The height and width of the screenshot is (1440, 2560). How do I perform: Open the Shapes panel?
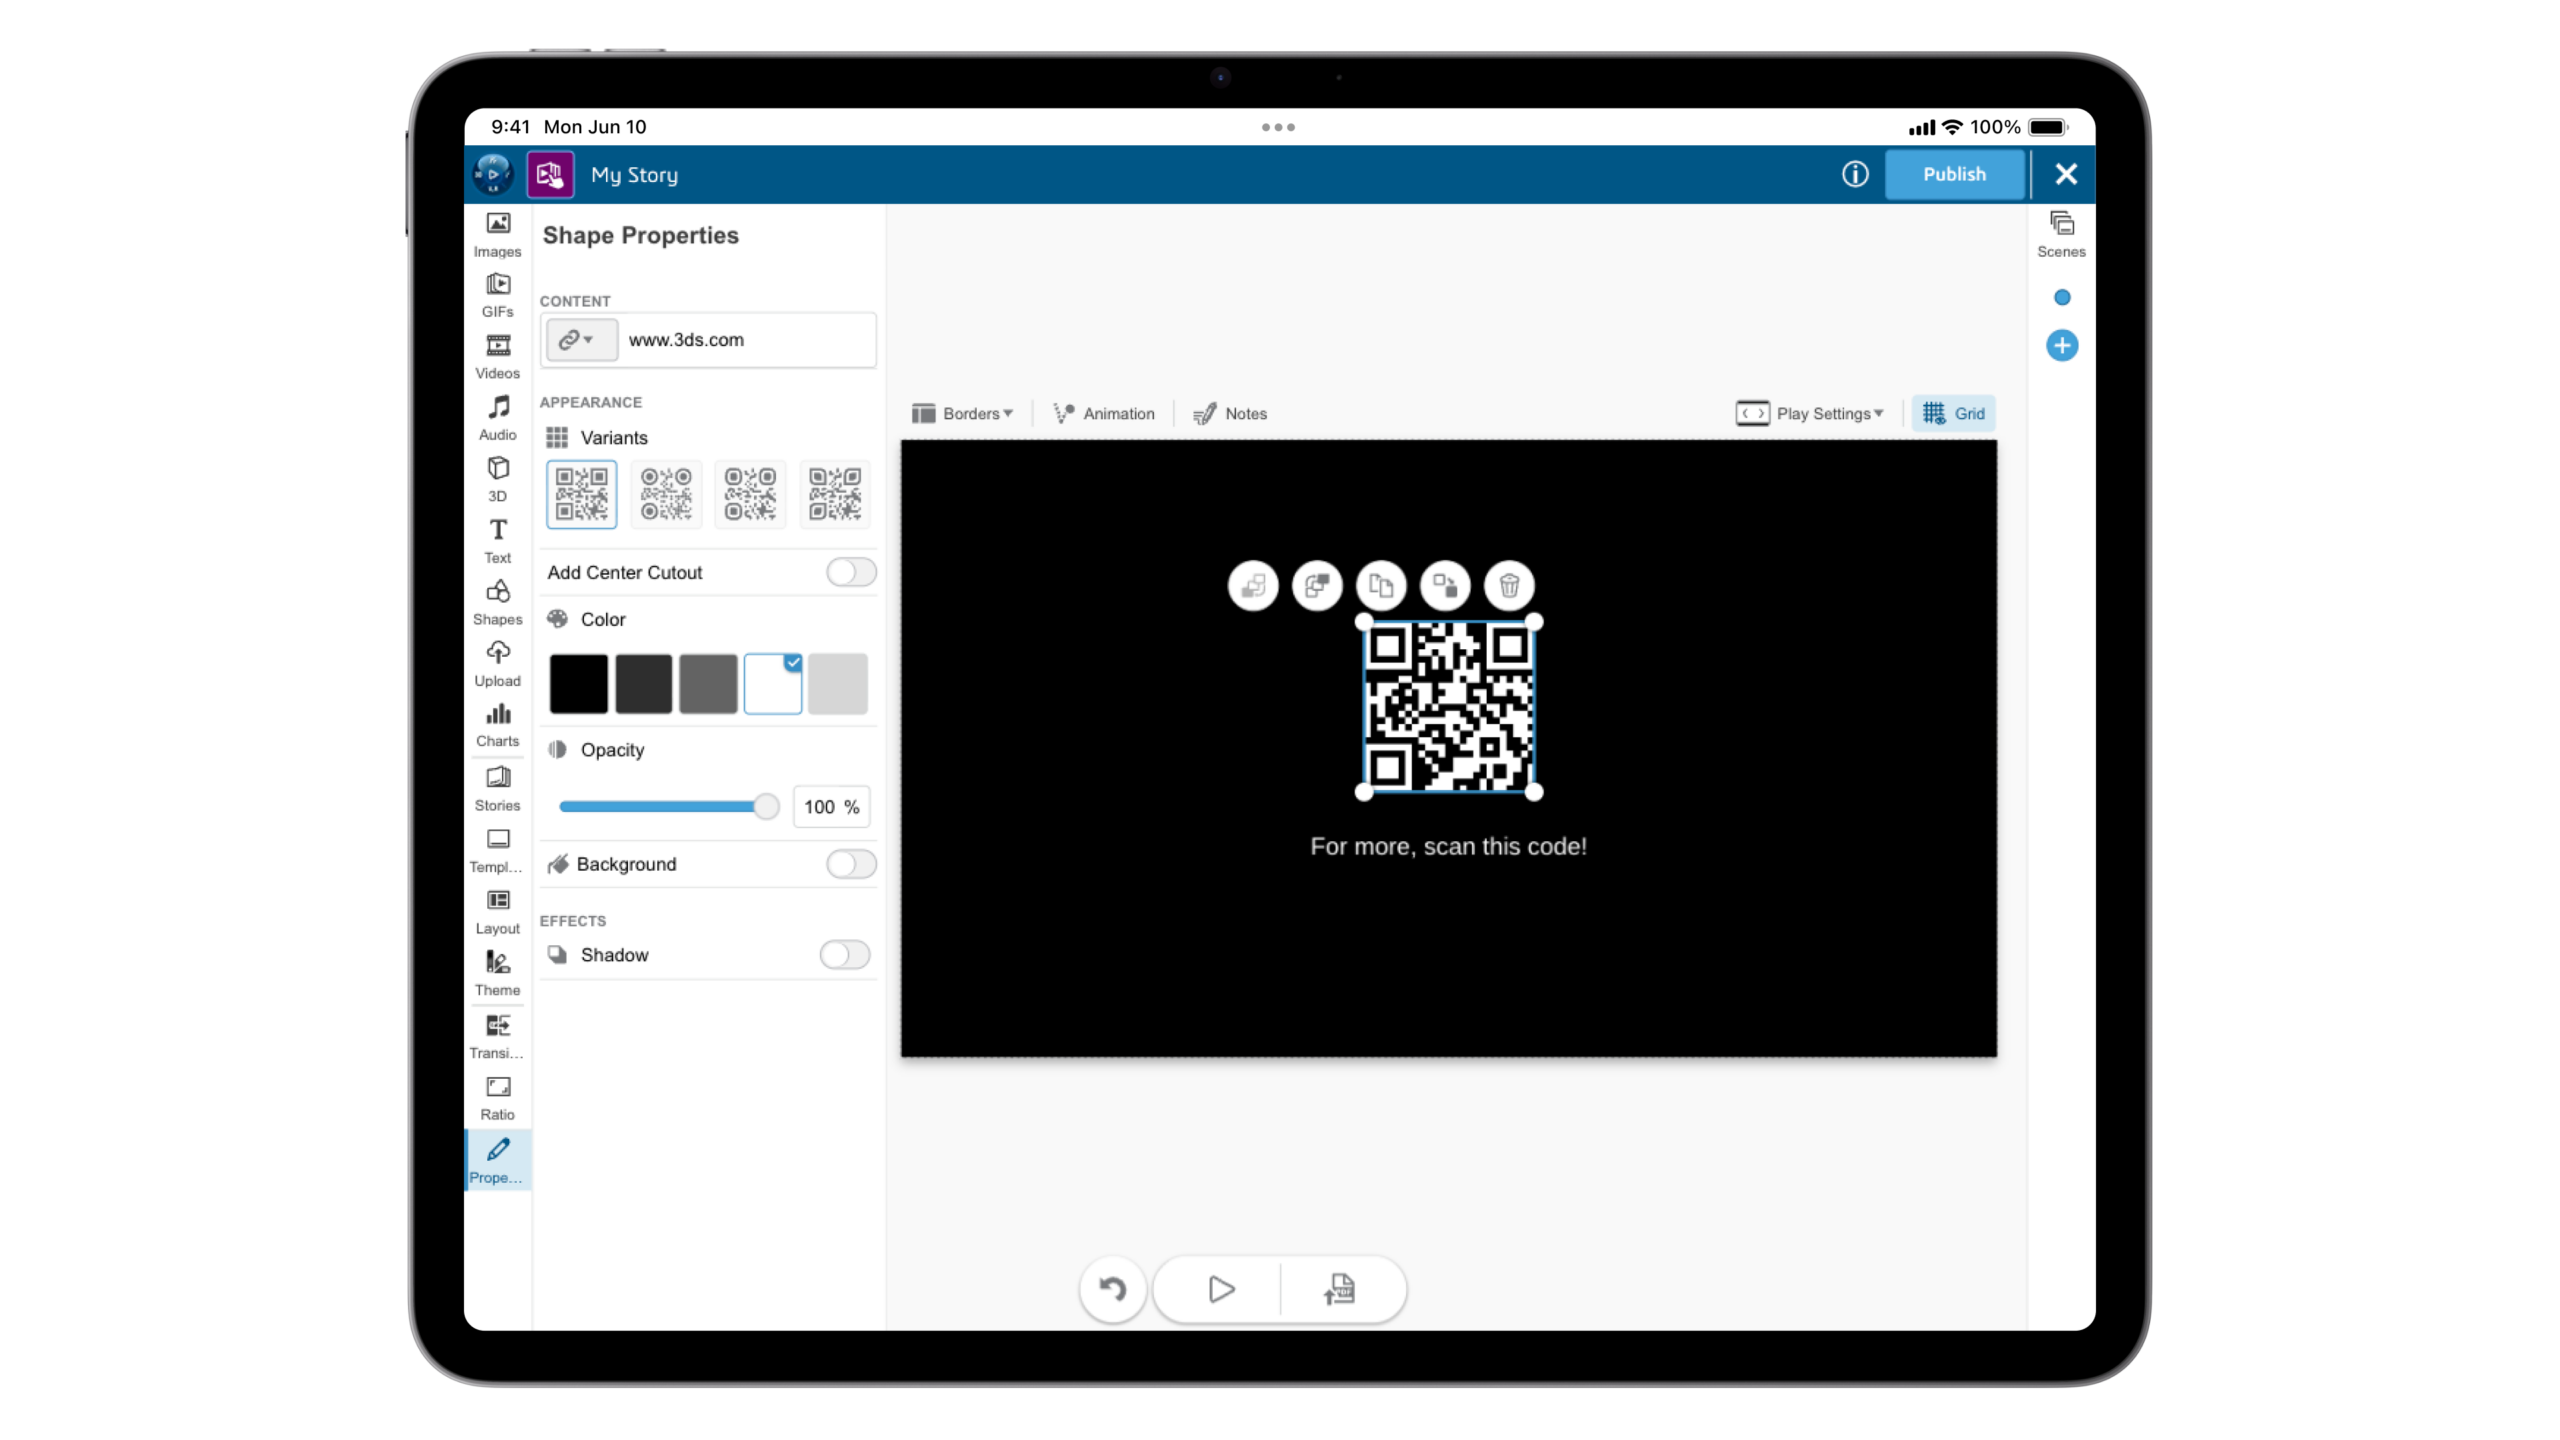pyautogui.click(x=497, y=603)
